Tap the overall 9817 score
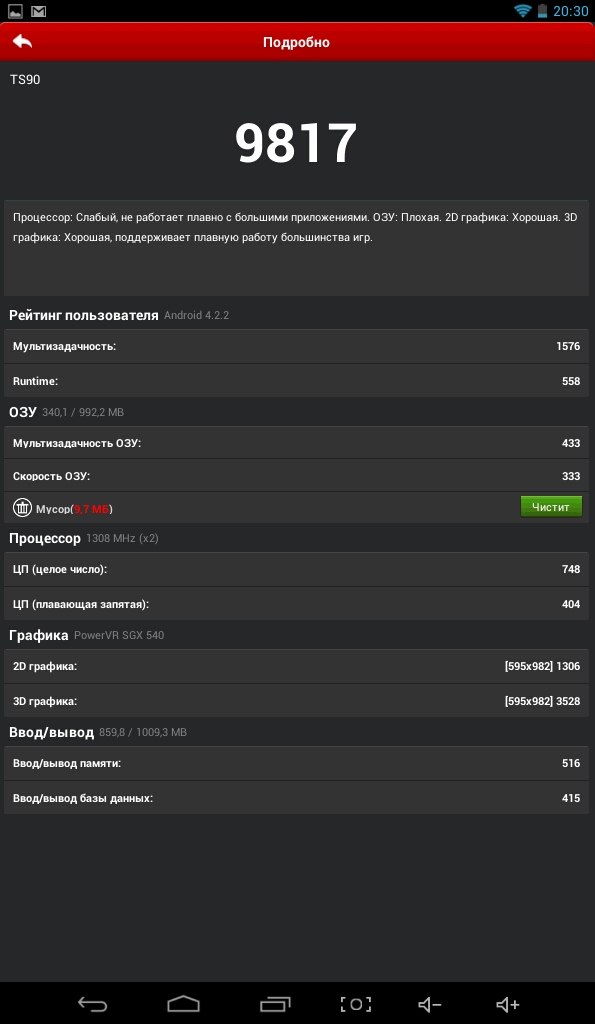 pos(296,143)
